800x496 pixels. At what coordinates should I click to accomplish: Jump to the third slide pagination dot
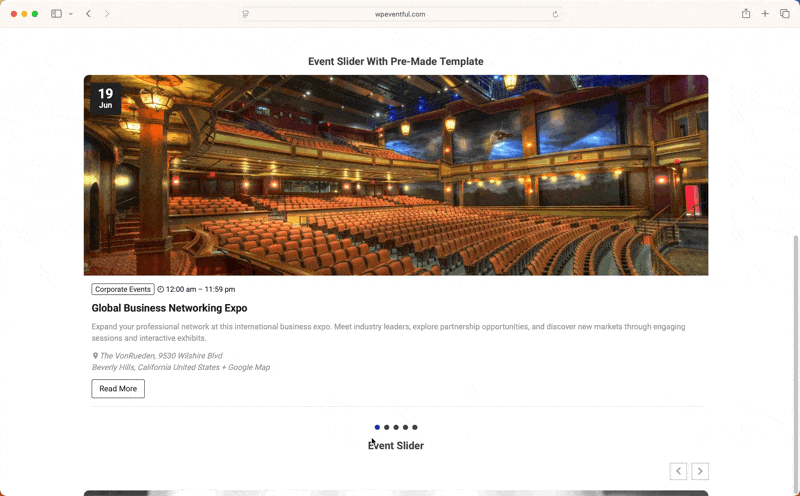click(396, 427)
